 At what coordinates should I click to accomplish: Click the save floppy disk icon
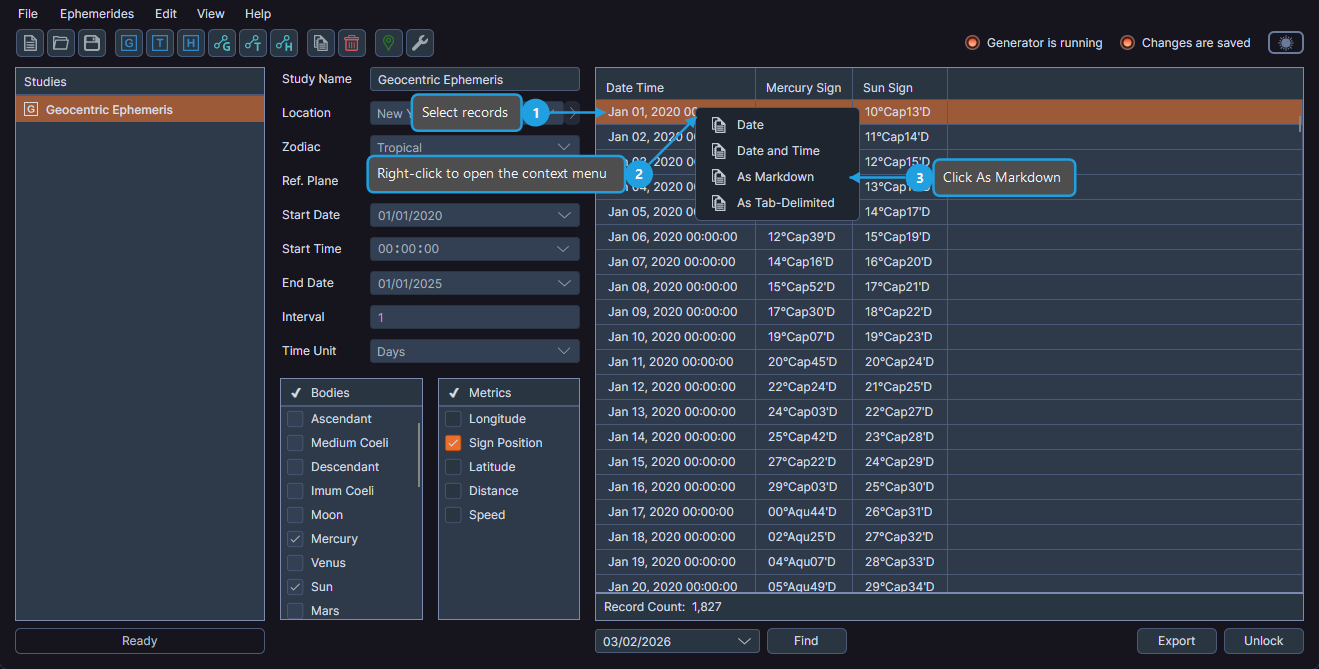click(x=92, y=43)
